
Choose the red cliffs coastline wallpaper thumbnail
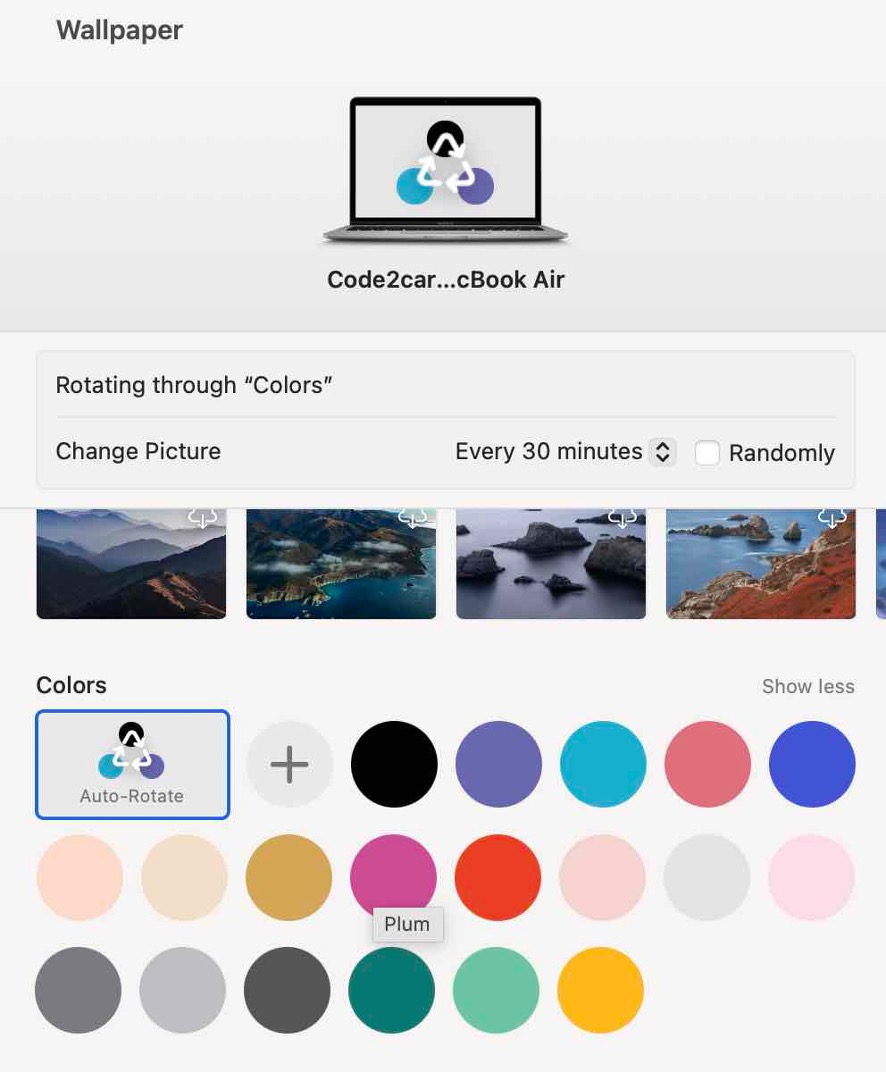pyautogui.click(x=761, y=564)
